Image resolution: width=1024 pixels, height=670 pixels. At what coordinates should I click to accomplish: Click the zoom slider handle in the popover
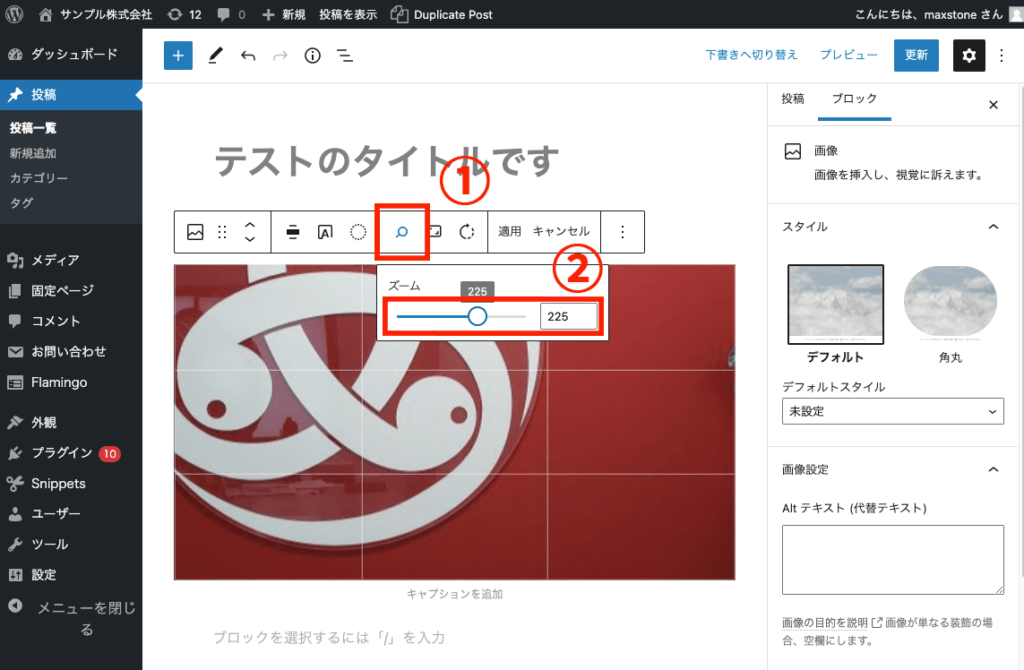[477, 316]
